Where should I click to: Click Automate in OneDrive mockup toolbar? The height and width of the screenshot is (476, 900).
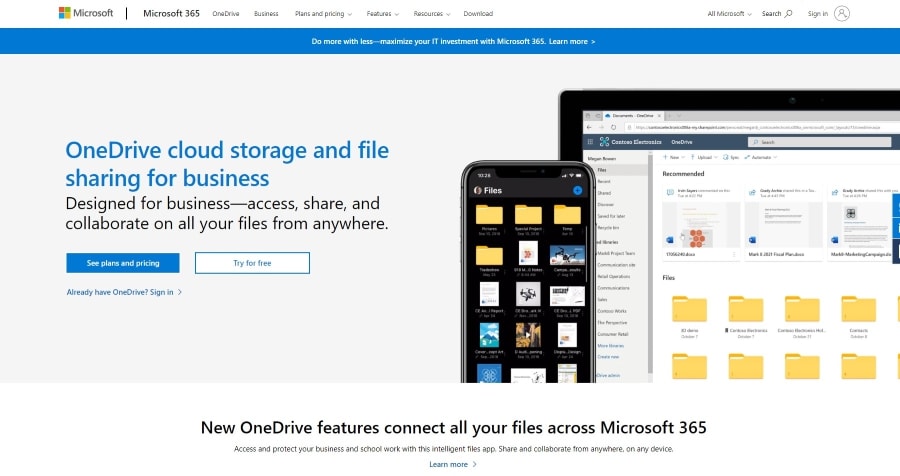pos(761,157)
